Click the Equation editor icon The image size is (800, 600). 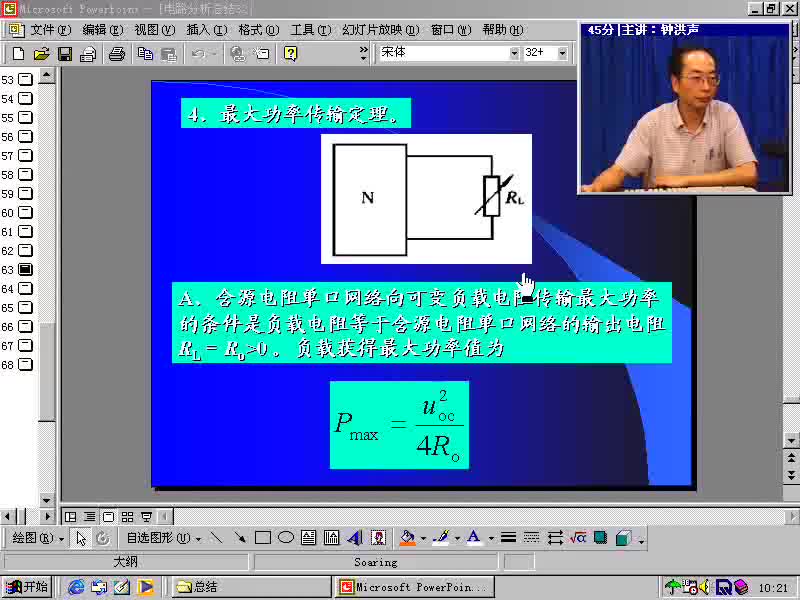click(x=578, y=537)
